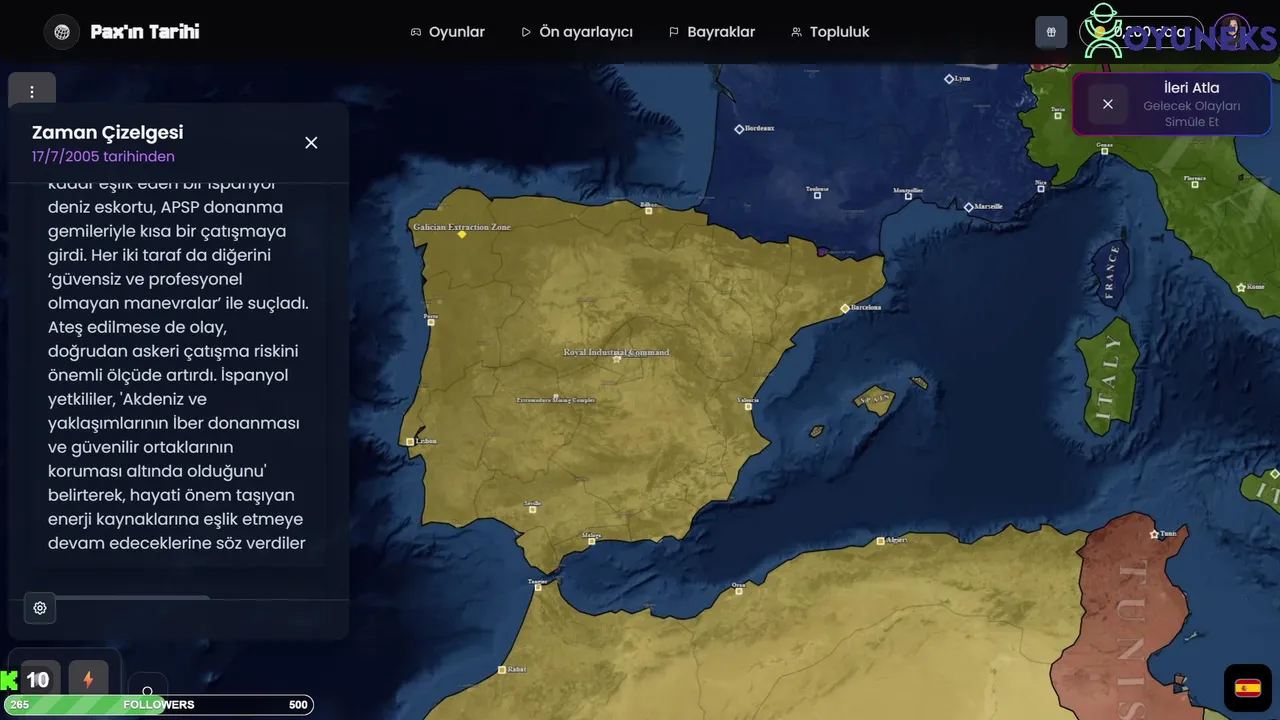Select the Seville city marker
Image resolution: width=1280 pixels, height=720 pixels.
pyautogui.click(x=532, y=509)
